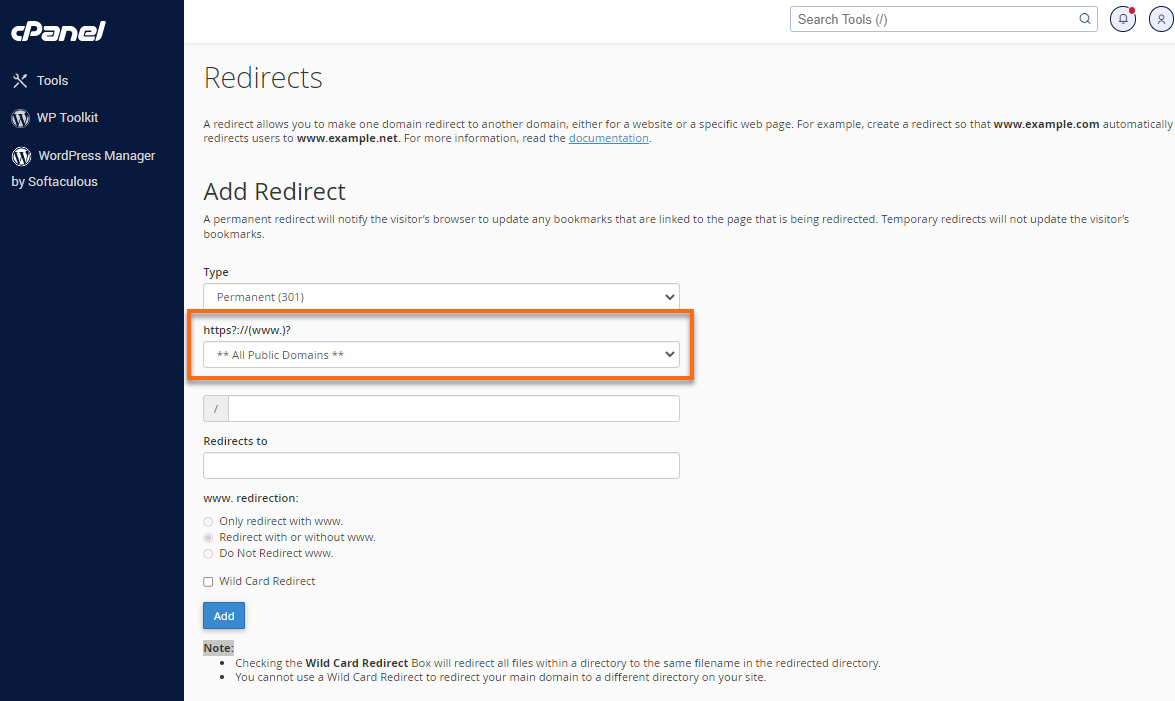Open the All Public Domains dropdown
The width and height of the screenshot is (1175, 701).
tap(441, 354)
